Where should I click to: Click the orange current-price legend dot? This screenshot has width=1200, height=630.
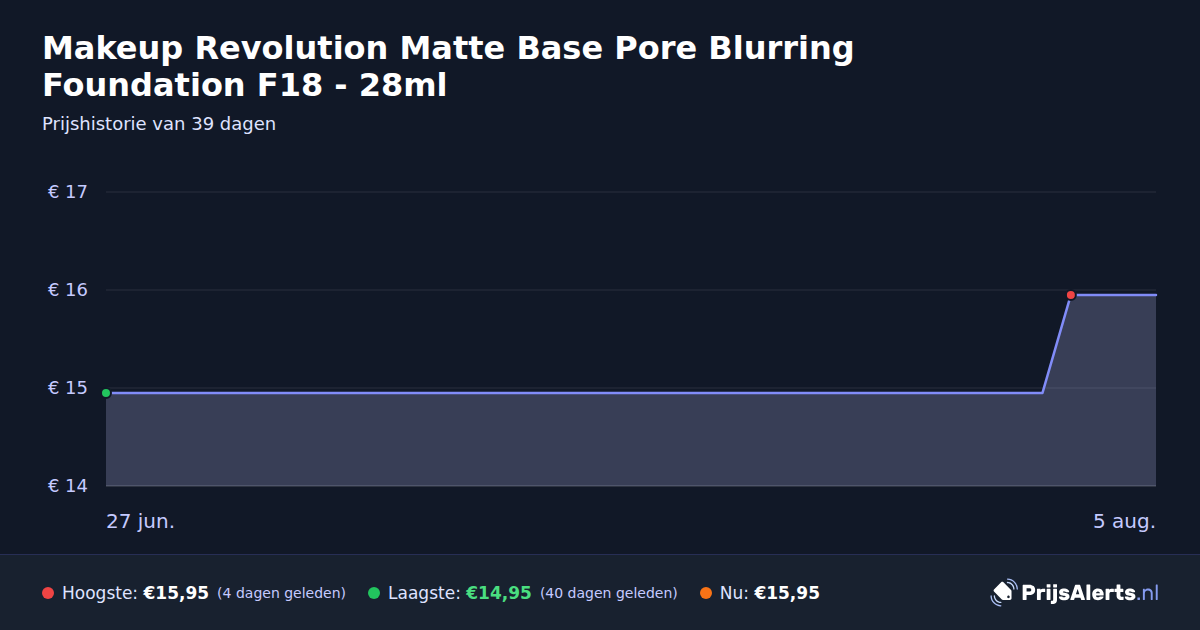(706, 593)
